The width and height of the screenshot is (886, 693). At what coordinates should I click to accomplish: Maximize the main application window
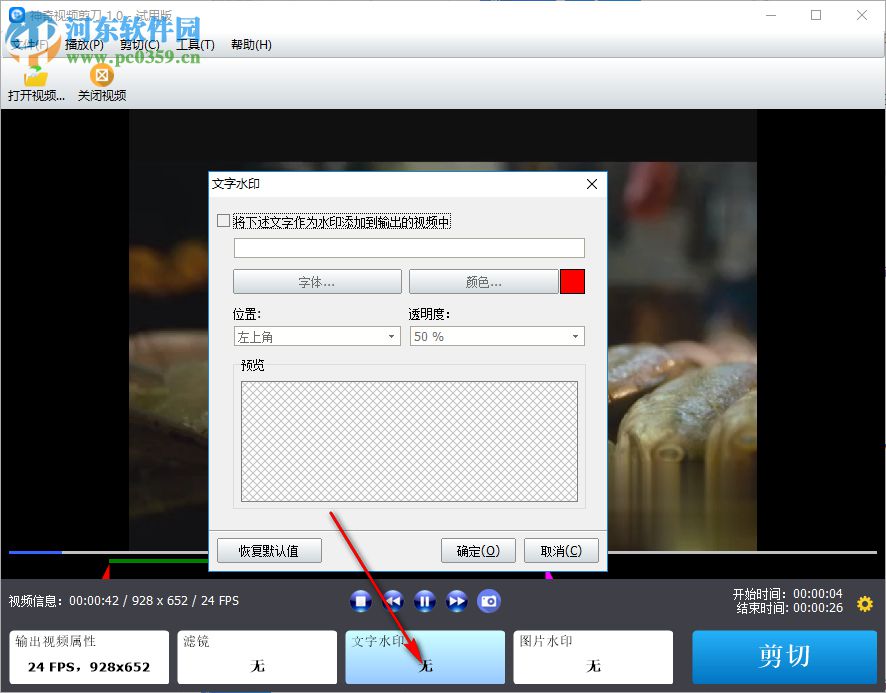coord(816,15)
